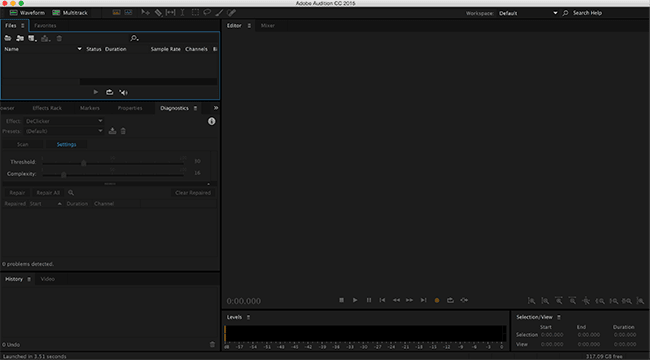Click the Scan button in Diagnostics
The height and width of the screenshot is (360, 650).
coord(22,144)
